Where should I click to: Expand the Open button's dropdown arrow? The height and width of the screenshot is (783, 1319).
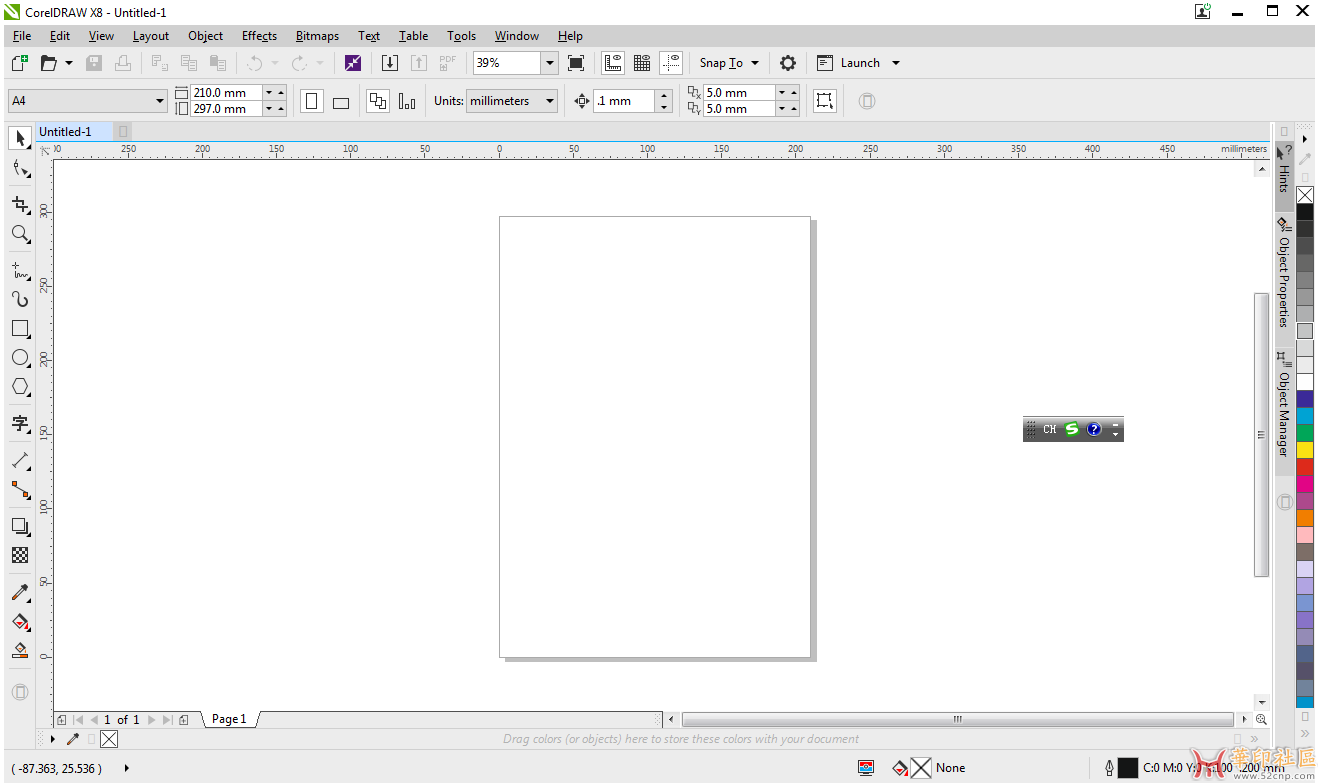[x=69, y=63]
